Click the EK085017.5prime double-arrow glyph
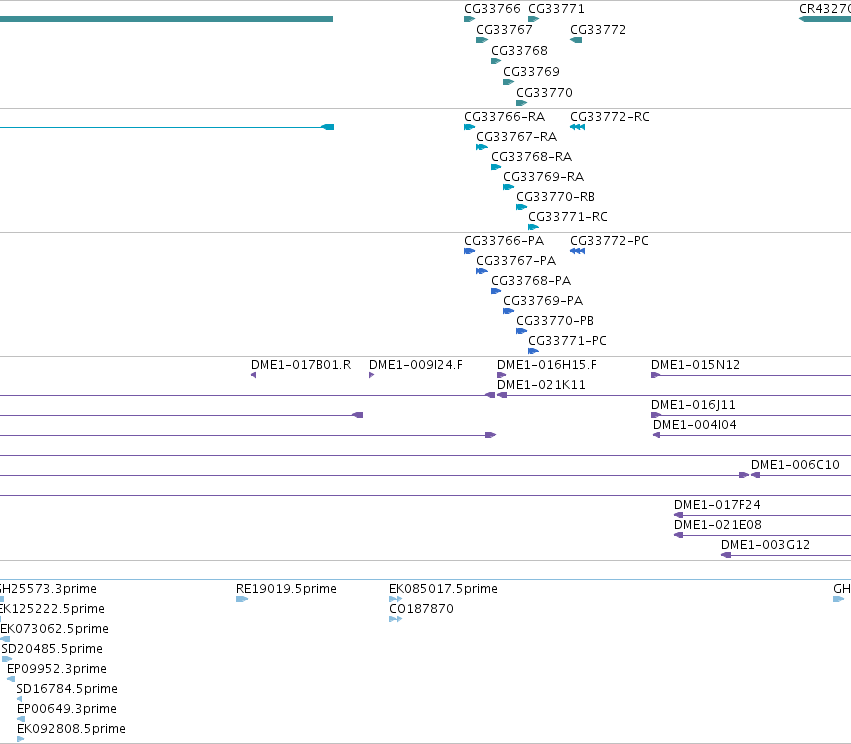The width and height of the screenshot is (851, 744). (396, 599)
